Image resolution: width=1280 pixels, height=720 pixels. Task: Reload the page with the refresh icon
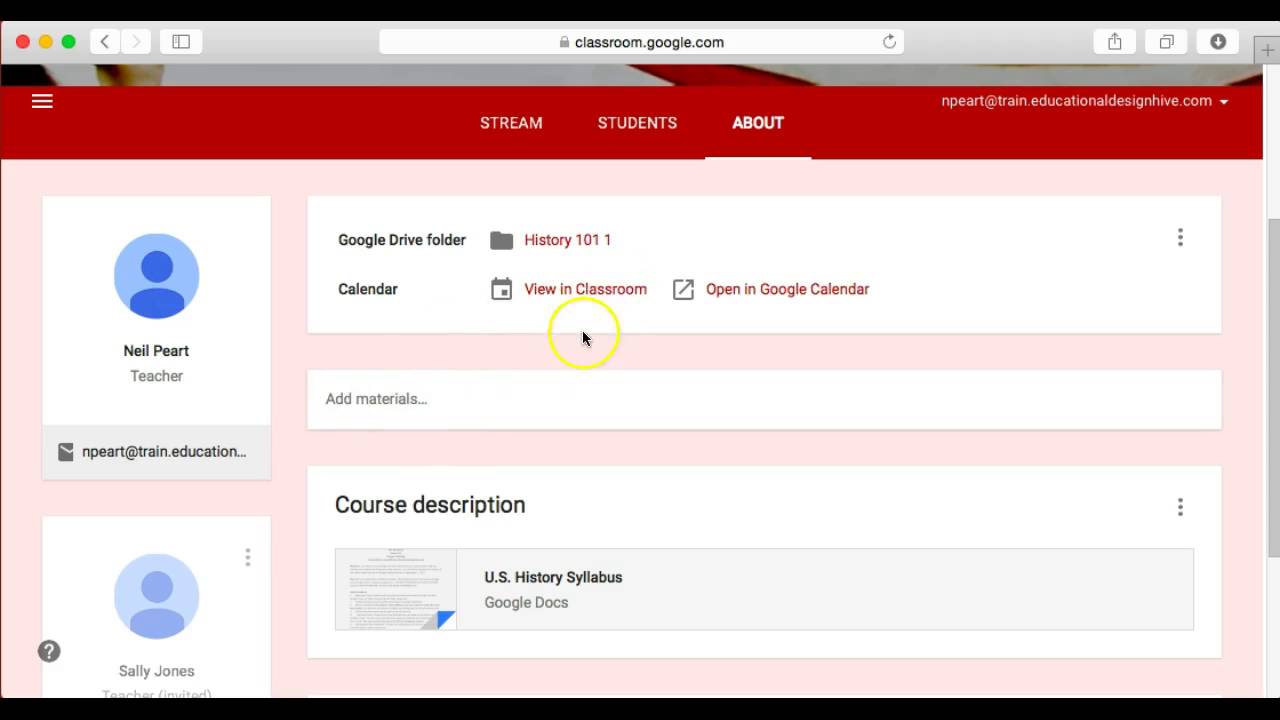889,42
